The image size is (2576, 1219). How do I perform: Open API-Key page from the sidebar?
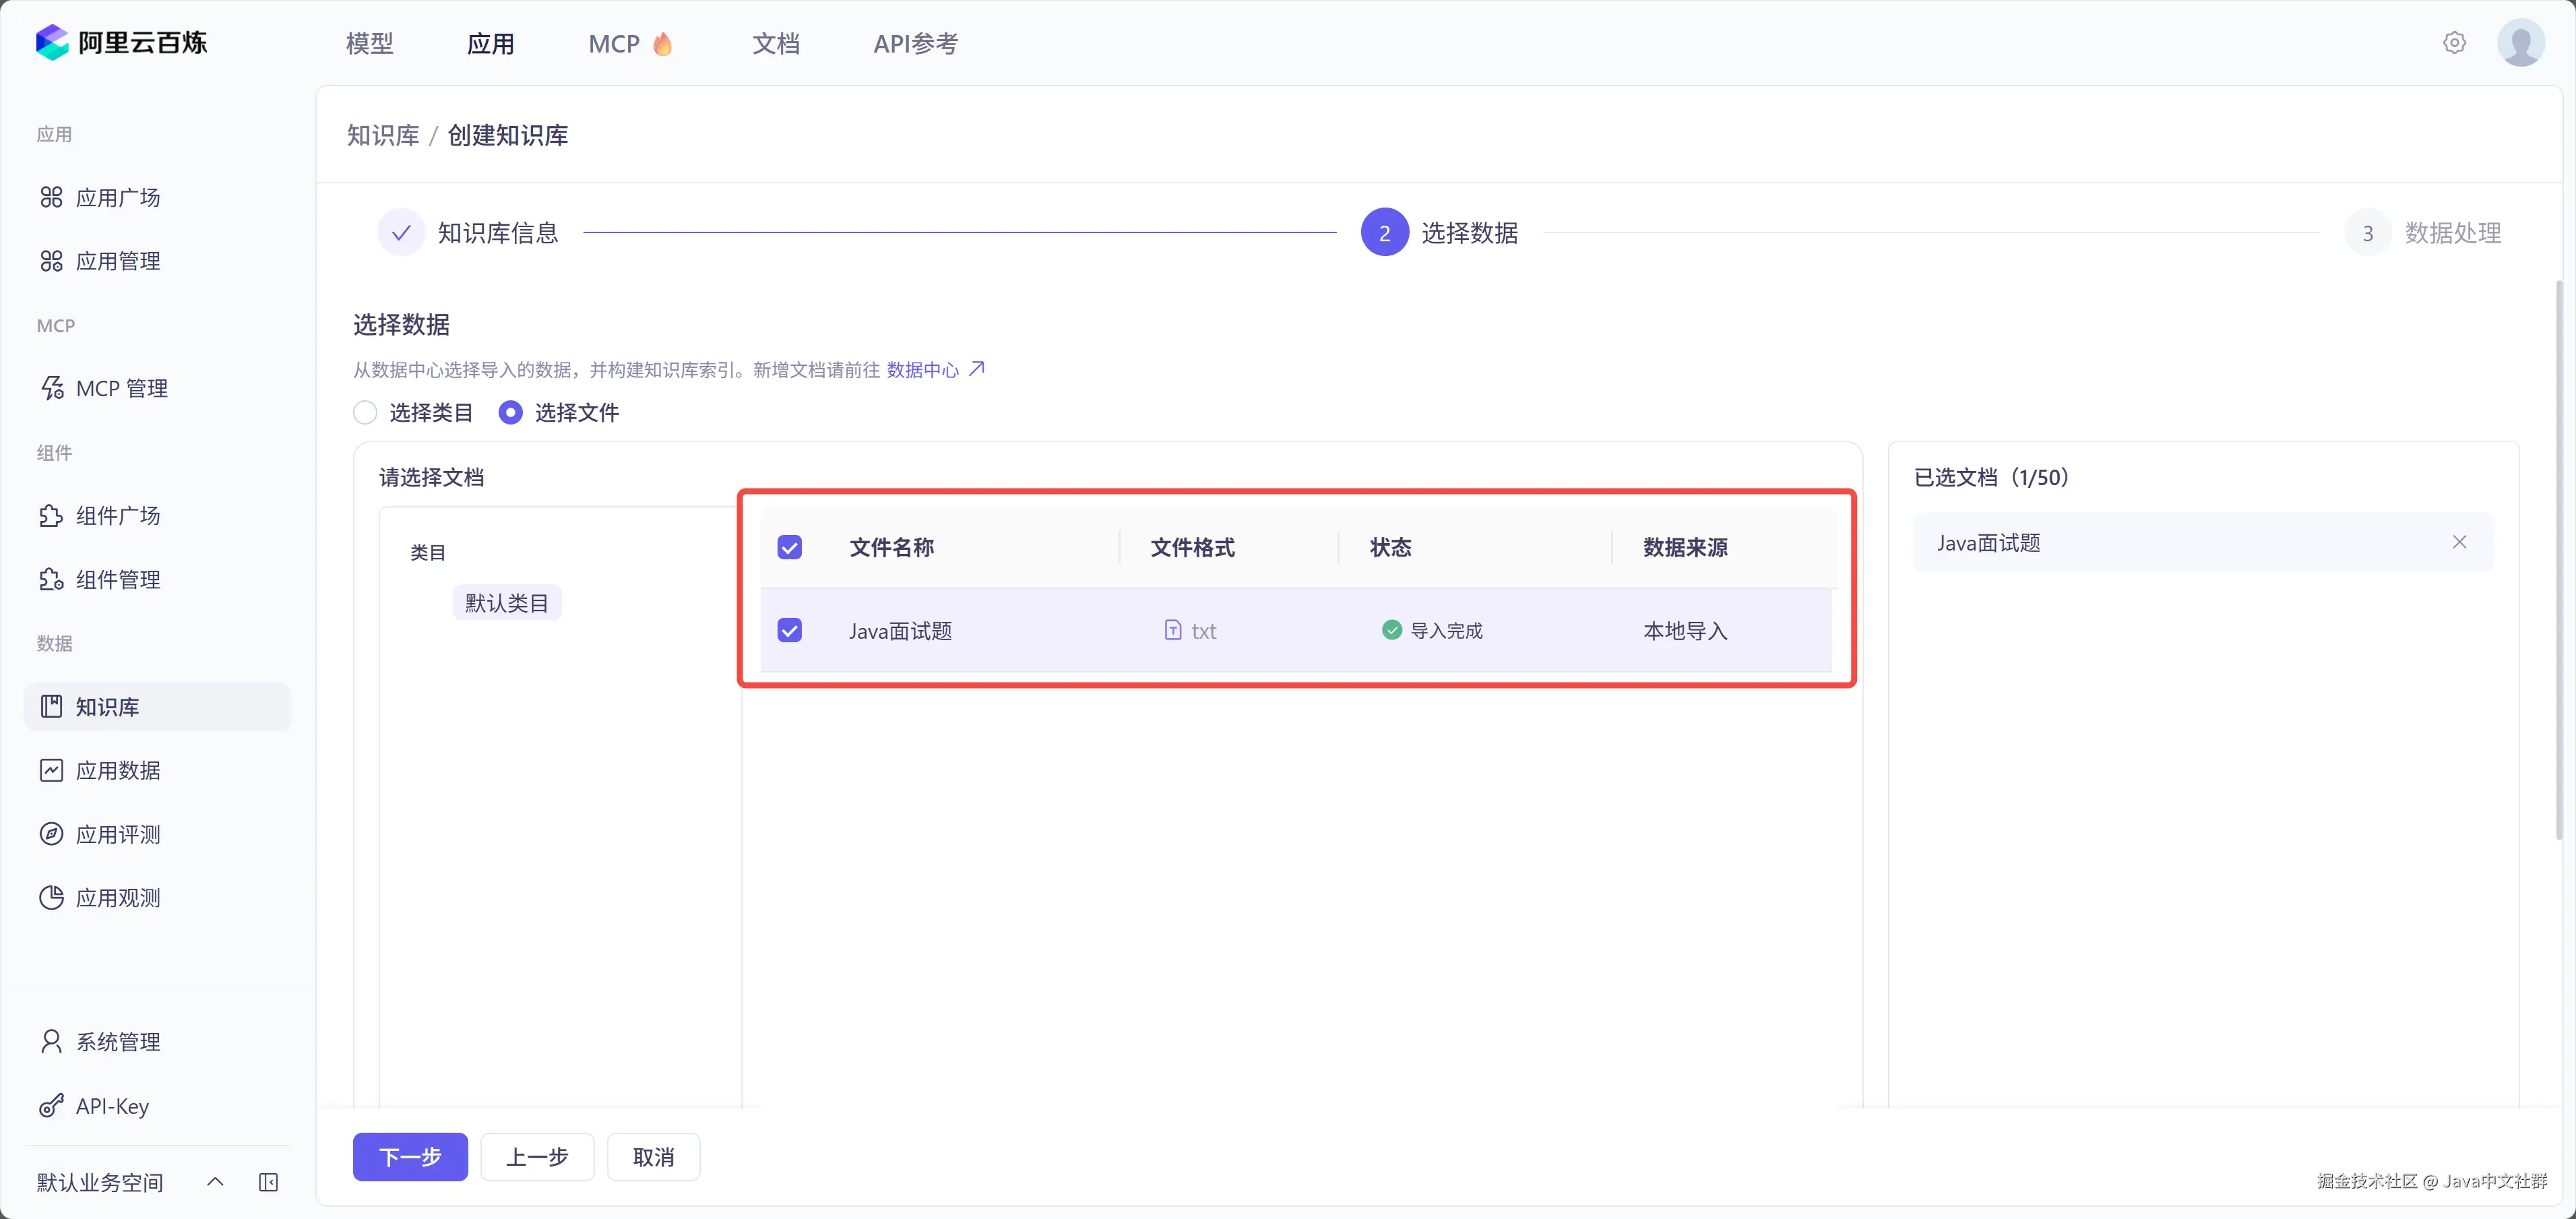[x=111, y=1106]
